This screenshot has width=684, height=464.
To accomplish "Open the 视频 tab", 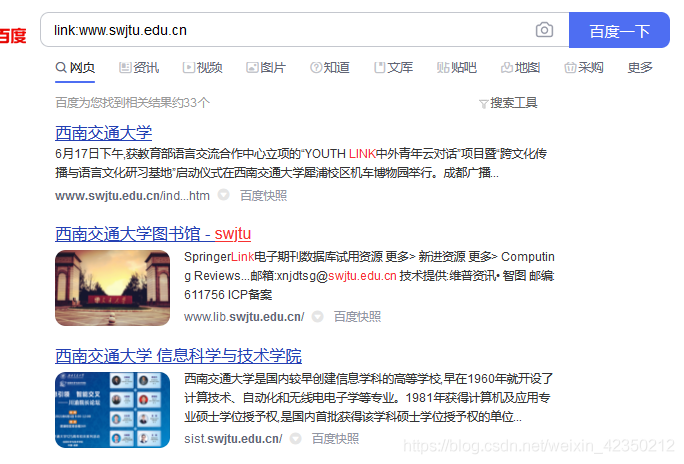I will [x=202, y=68].
